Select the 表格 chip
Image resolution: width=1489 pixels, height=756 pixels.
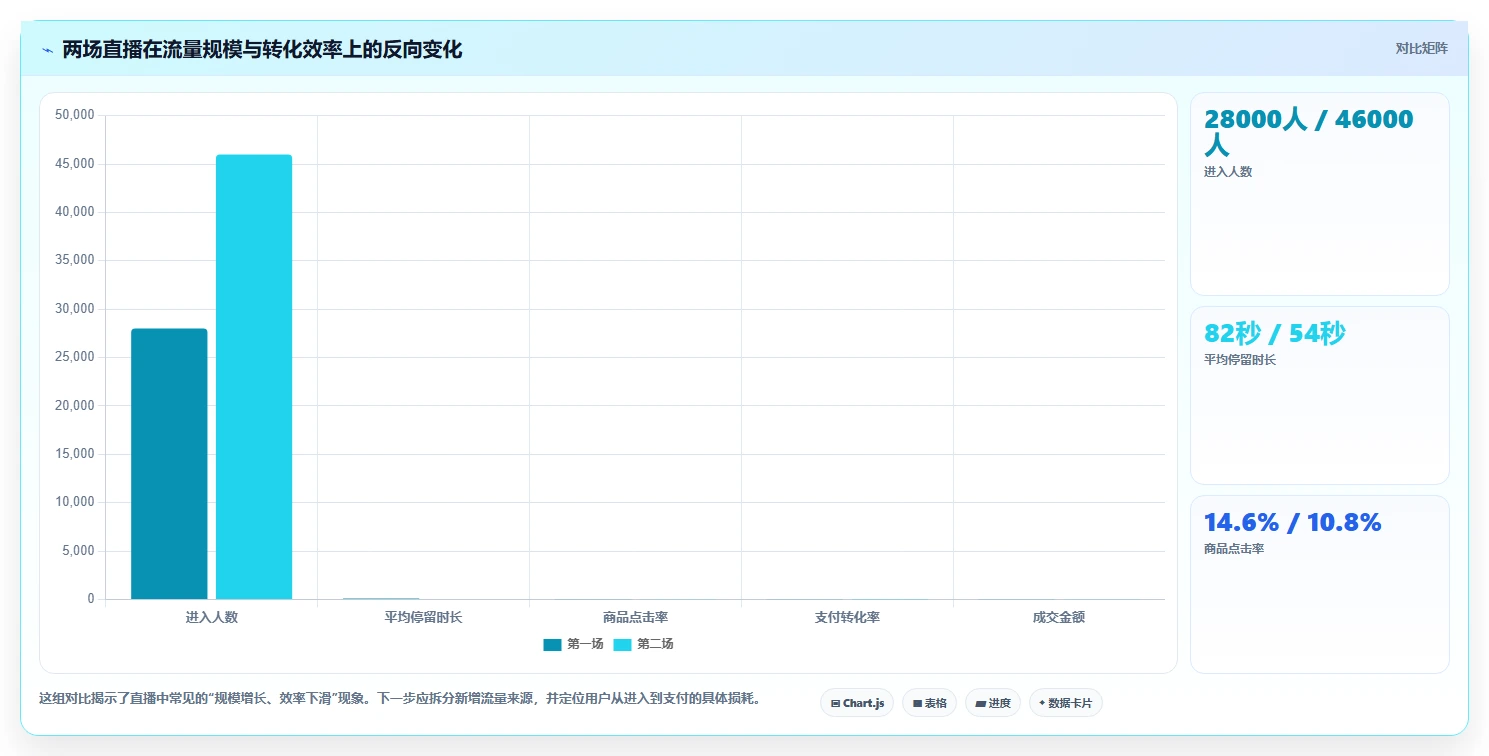[929, 703]
